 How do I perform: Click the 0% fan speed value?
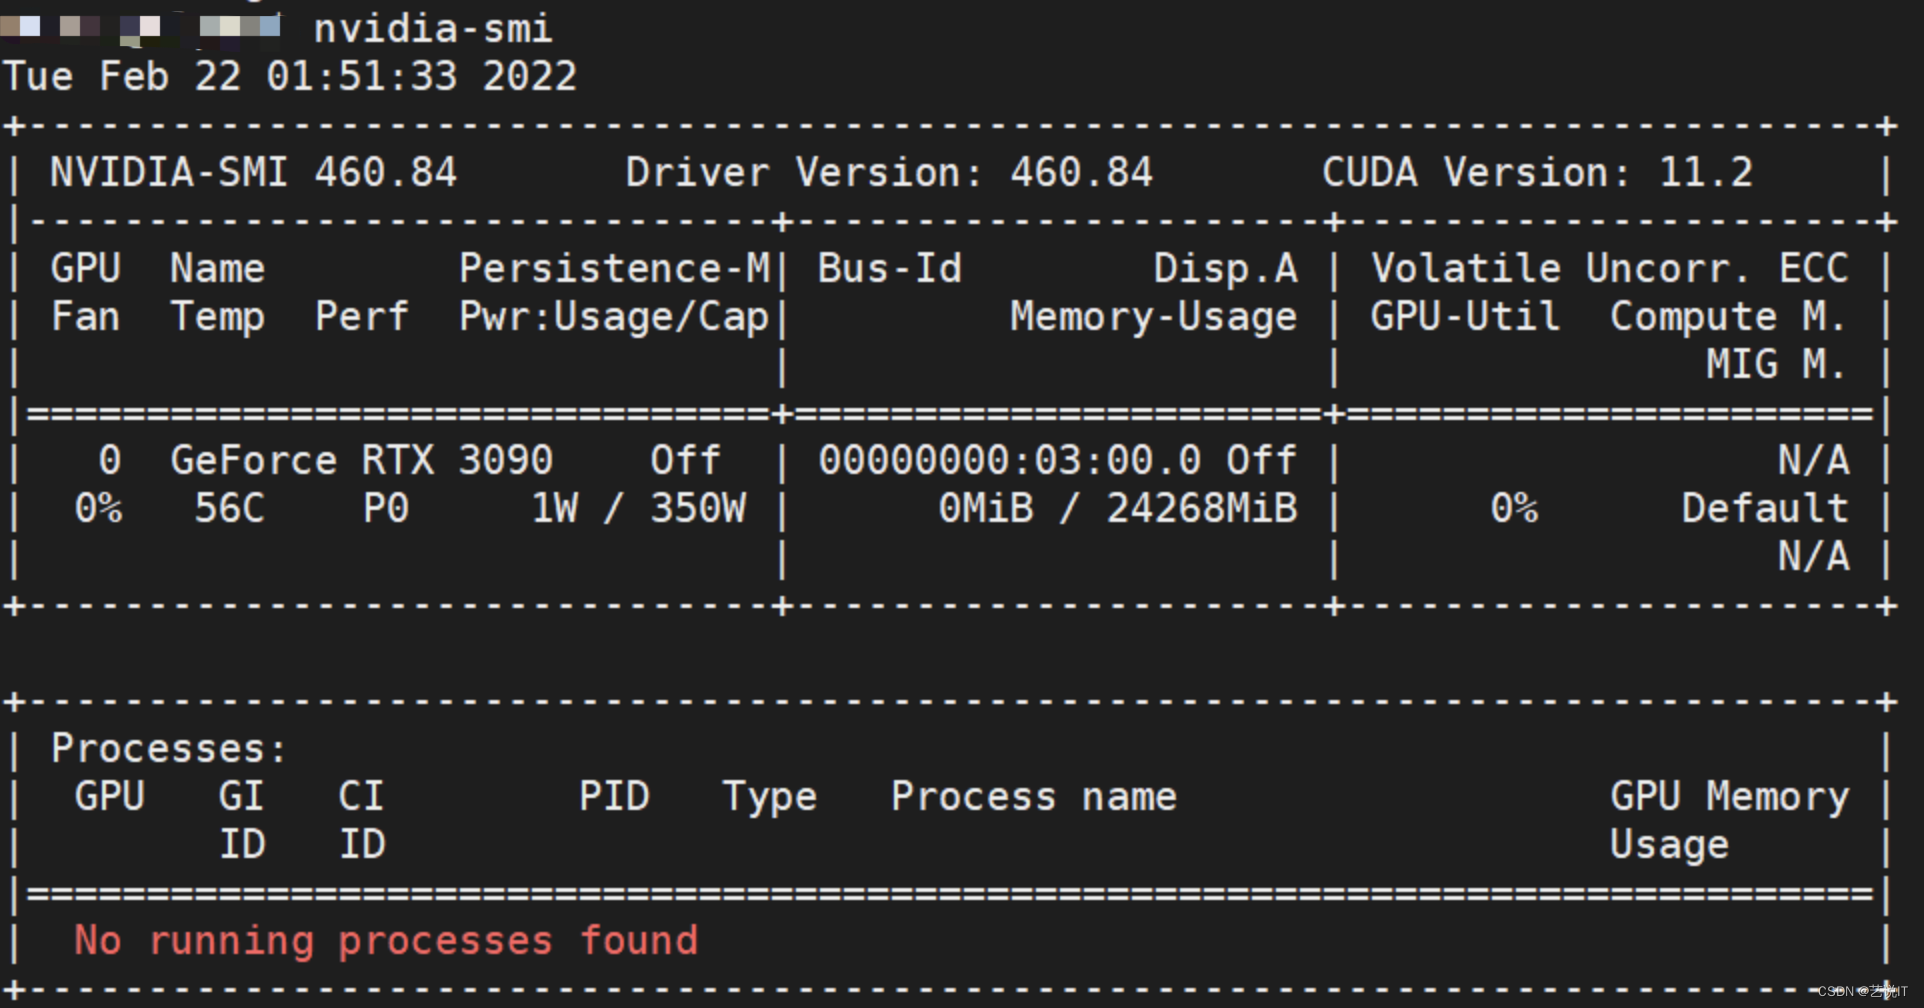98,509
